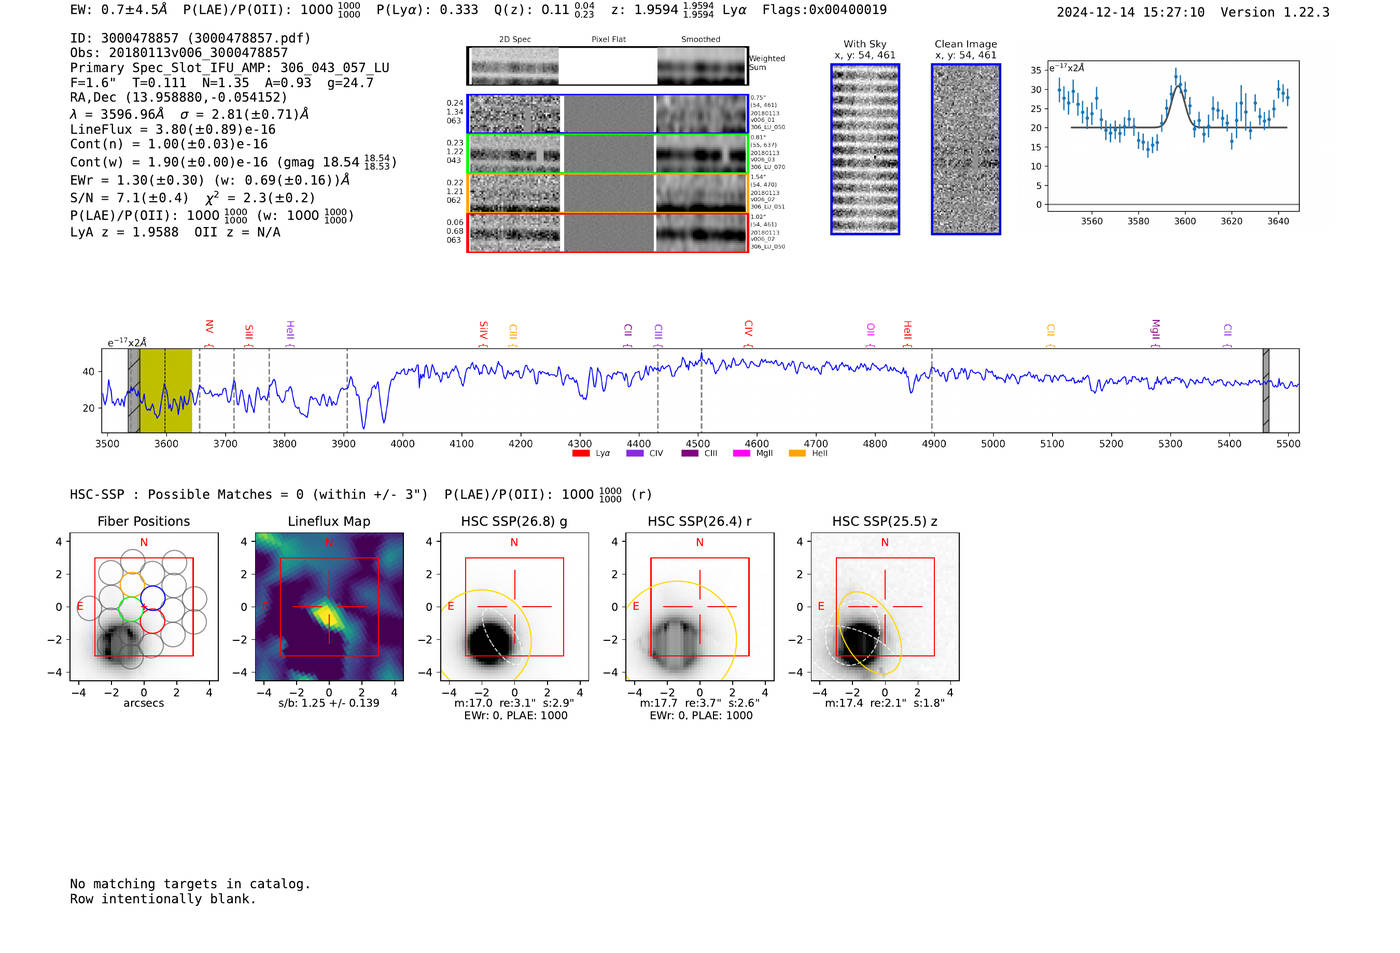Click the dark purple CIII legend swatch

pos(690,454)
